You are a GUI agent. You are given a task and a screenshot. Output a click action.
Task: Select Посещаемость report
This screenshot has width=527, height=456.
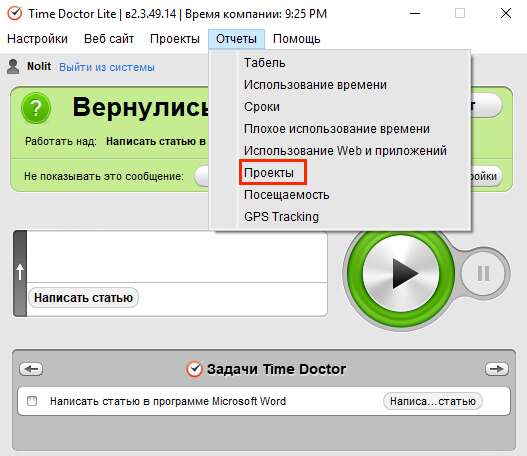tap(286, 195)
